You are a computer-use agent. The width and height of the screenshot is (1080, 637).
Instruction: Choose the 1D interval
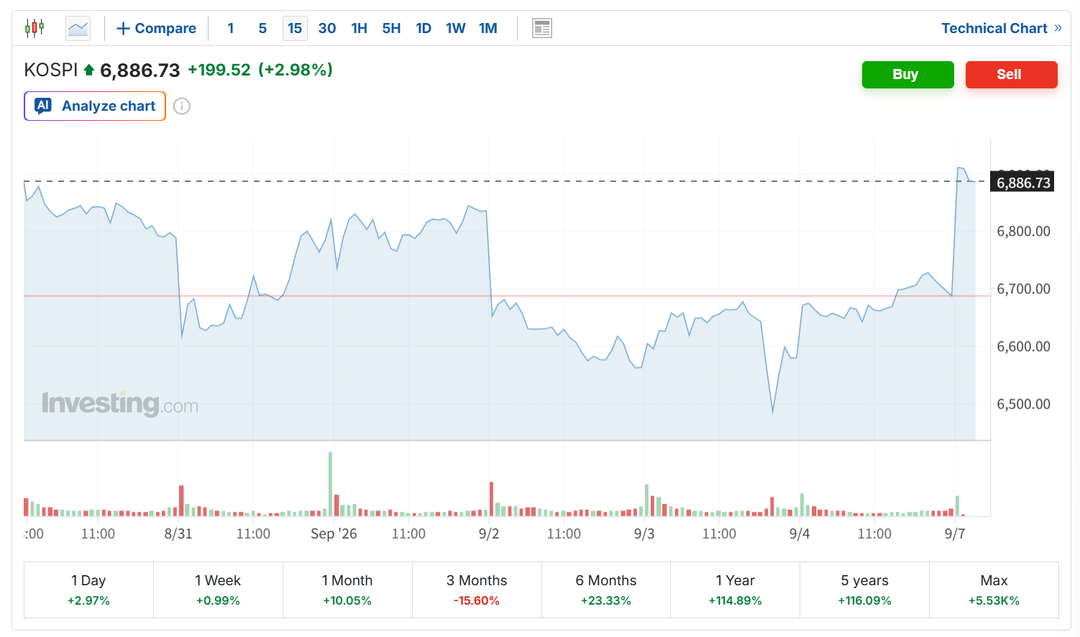[424, 28]
